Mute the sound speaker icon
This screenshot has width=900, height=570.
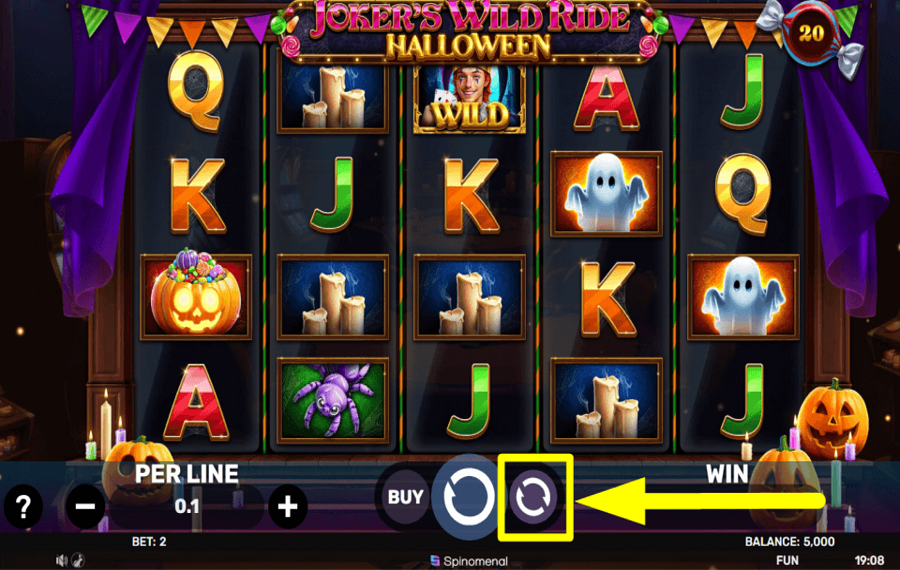(x=61, y=560)
